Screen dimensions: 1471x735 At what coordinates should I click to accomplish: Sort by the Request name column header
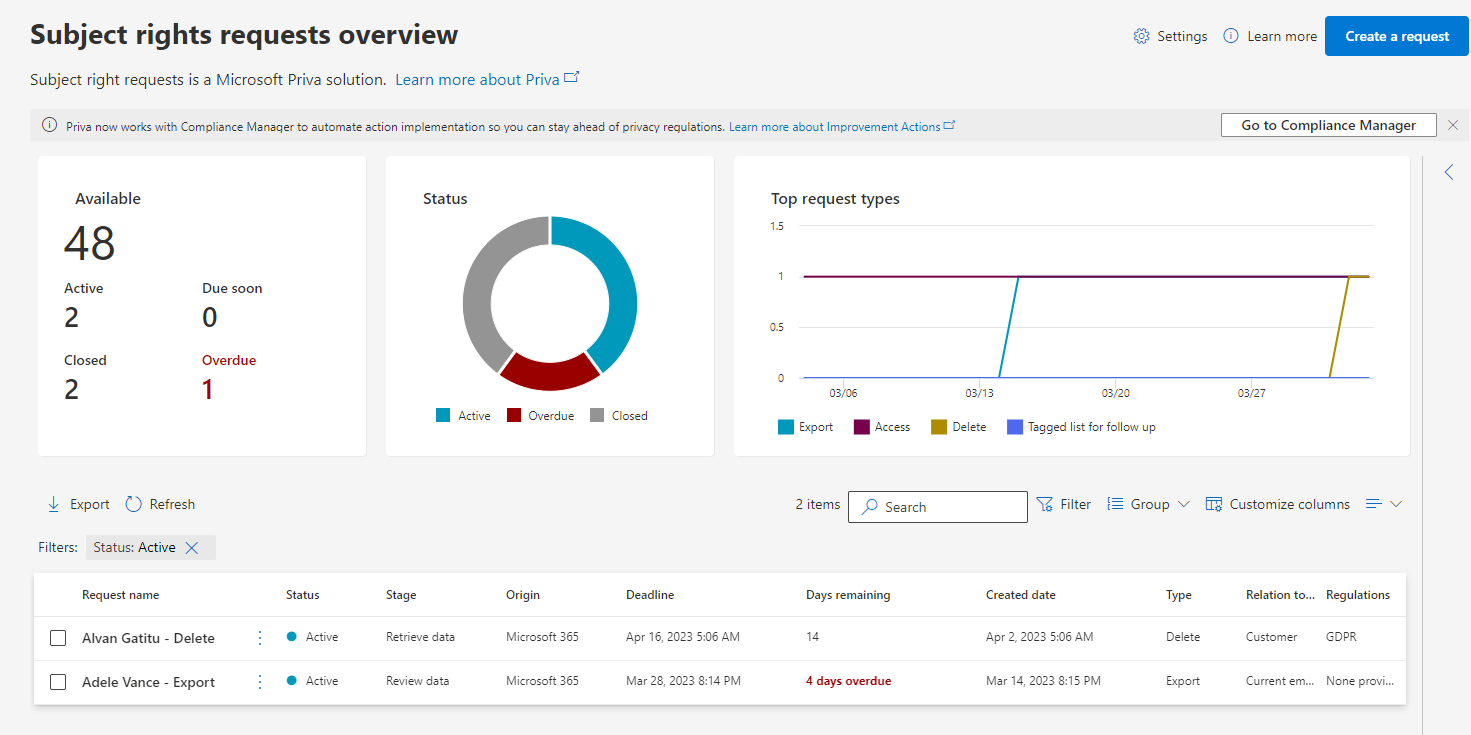(x=120, y=595)
